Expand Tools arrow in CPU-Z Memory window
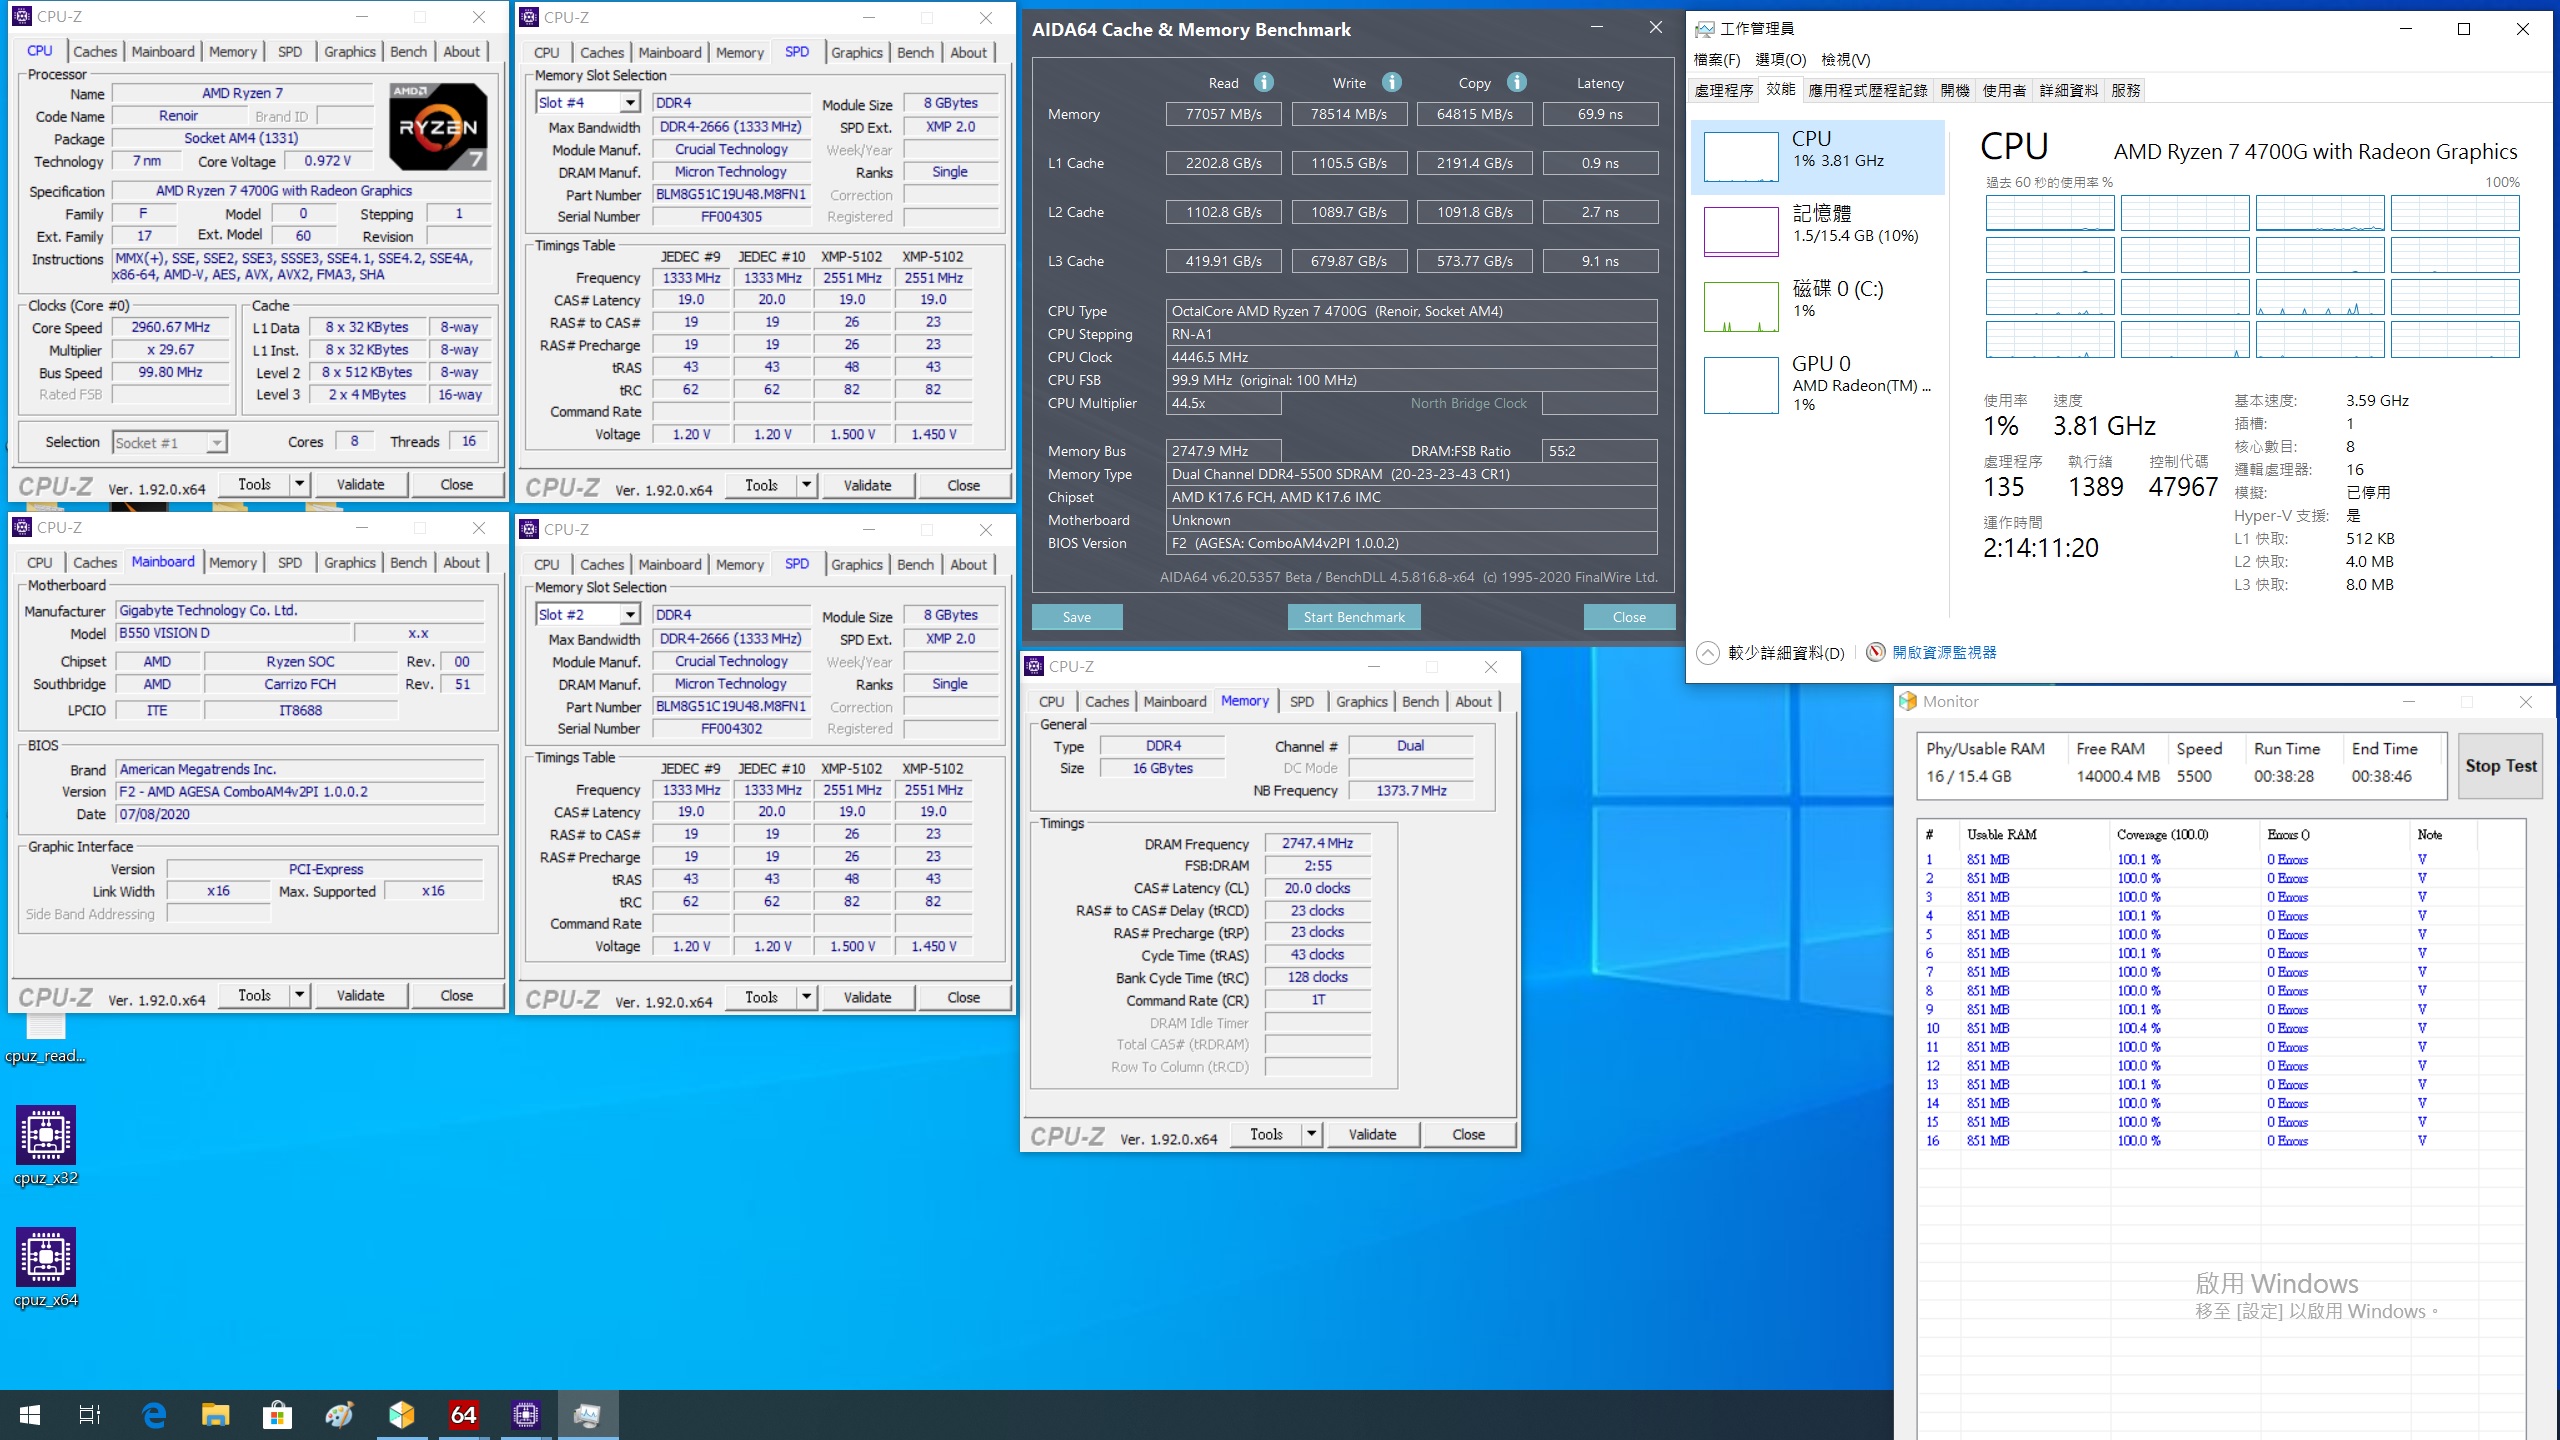The width and height of the screenshot is (2560, 1440). tap(1311, 1134)
